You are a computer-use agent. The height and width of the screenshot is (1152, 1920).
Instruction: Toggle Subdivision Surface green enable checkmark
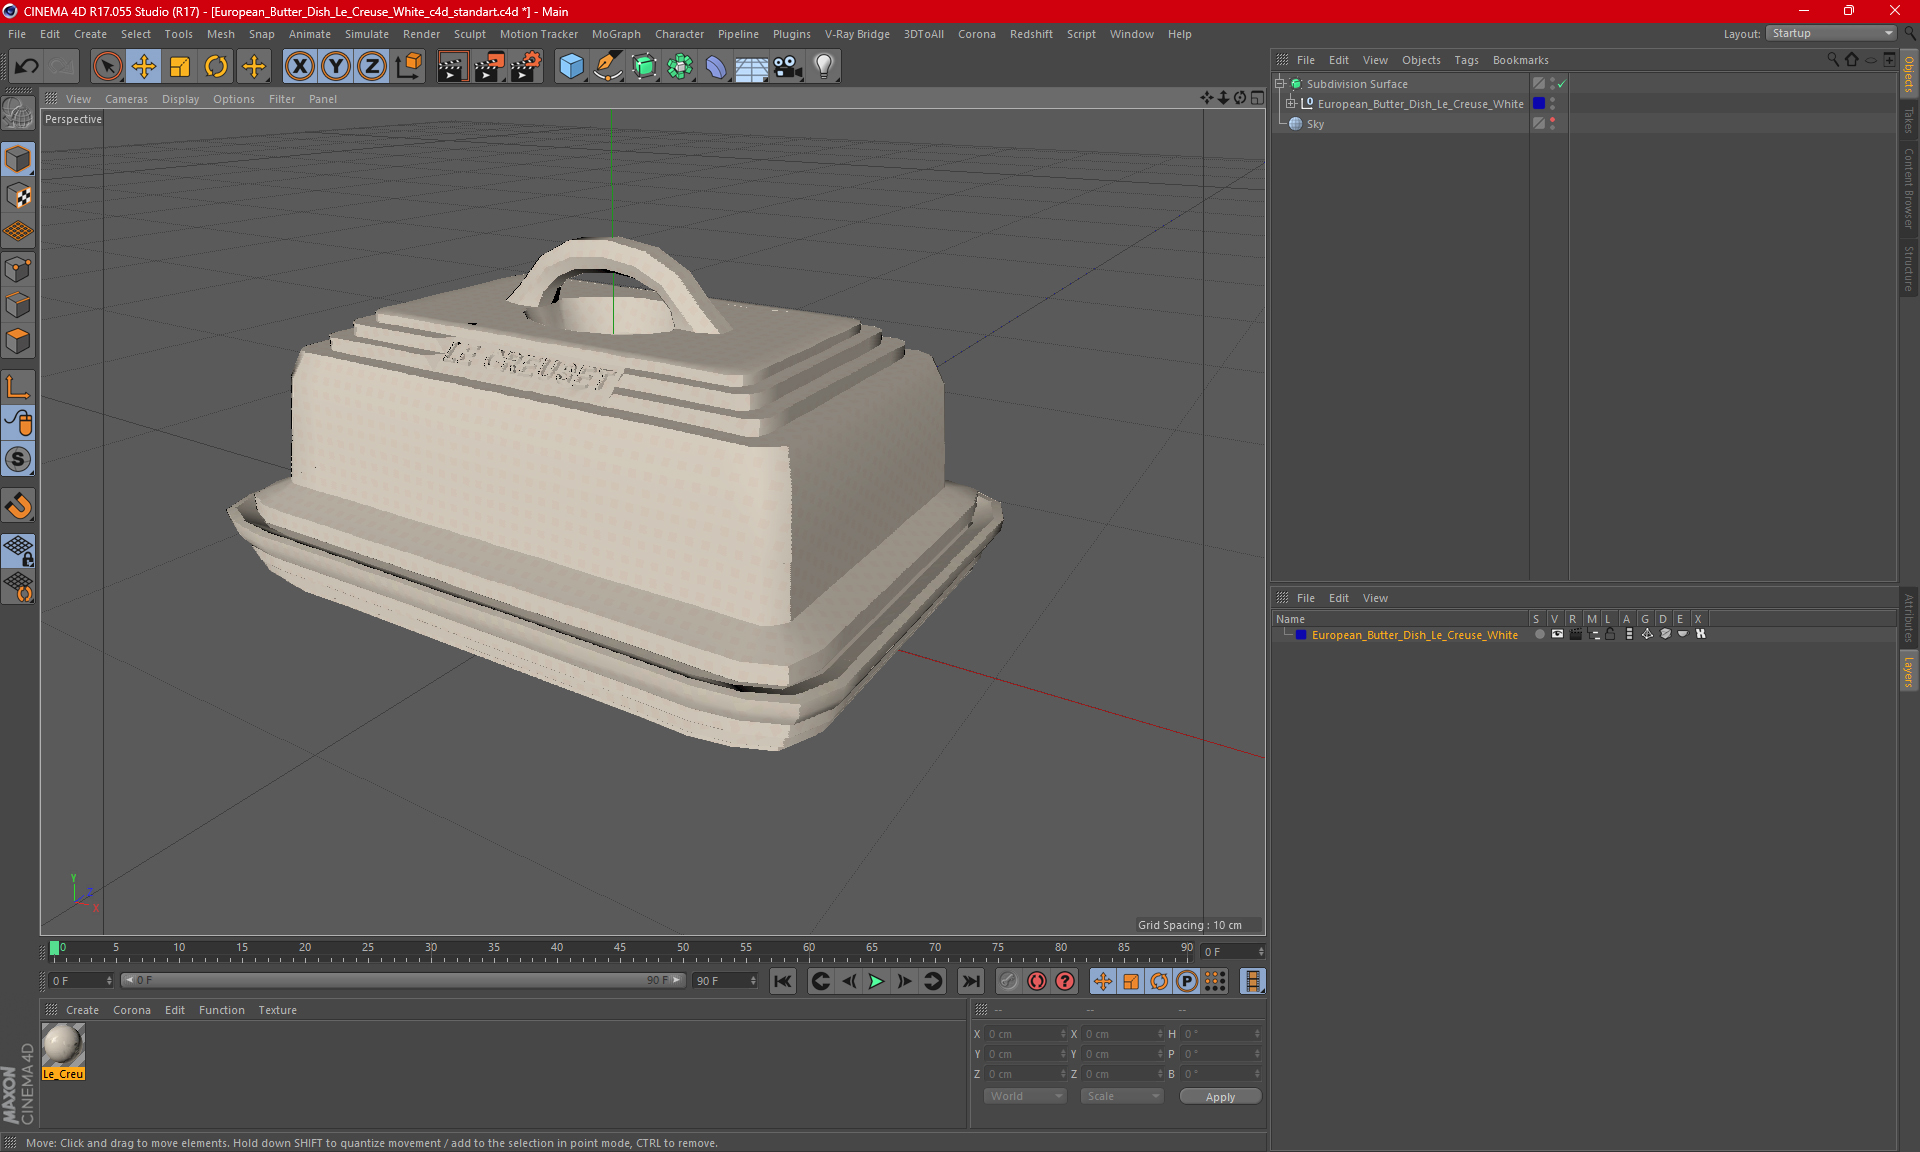(1561, 84)
